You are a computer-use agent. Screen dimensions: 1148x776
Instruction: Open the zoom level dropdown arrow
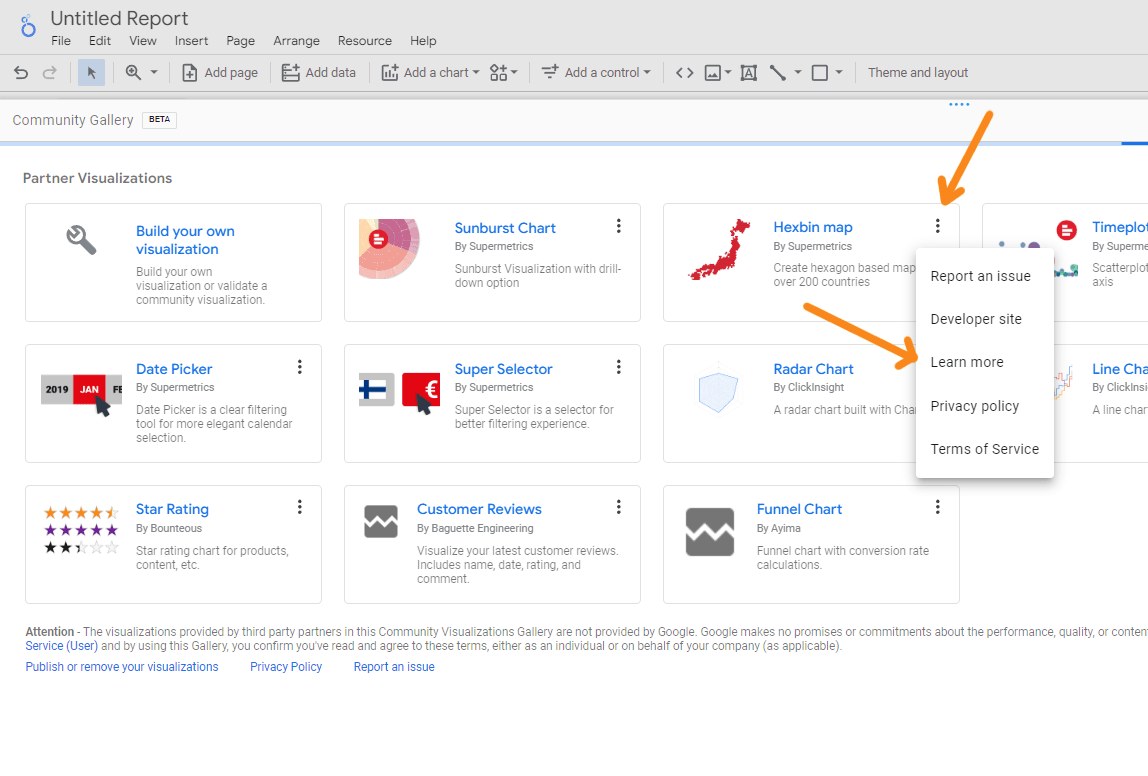tap(154, 72)
